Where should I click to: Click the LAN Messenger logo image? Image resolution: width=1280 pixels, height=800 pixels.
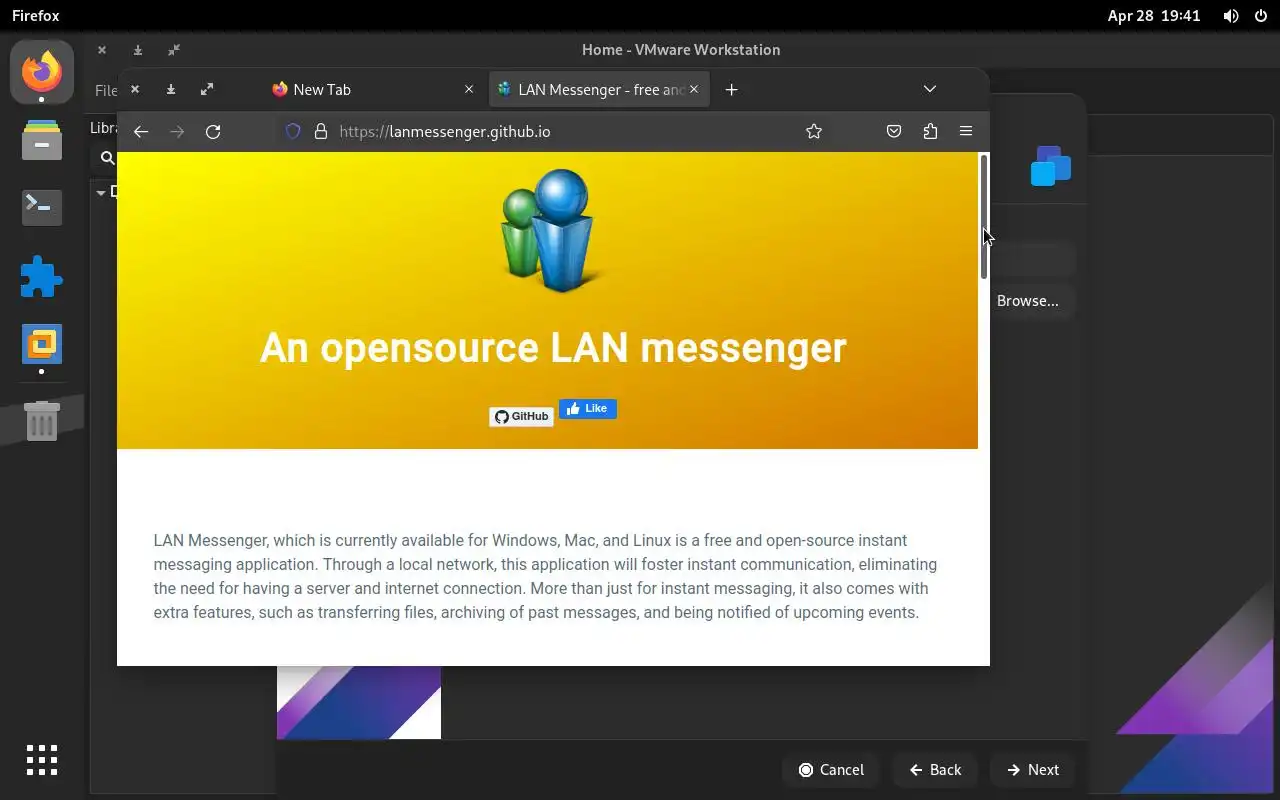click(x=549, y=230)
